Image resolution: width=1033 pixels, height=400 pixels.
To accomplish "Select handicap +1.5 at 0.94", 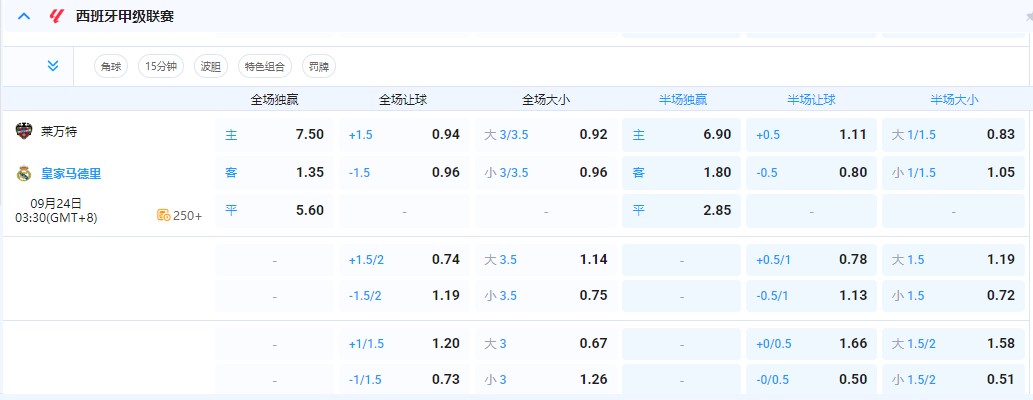I will [x=404, y=135].
